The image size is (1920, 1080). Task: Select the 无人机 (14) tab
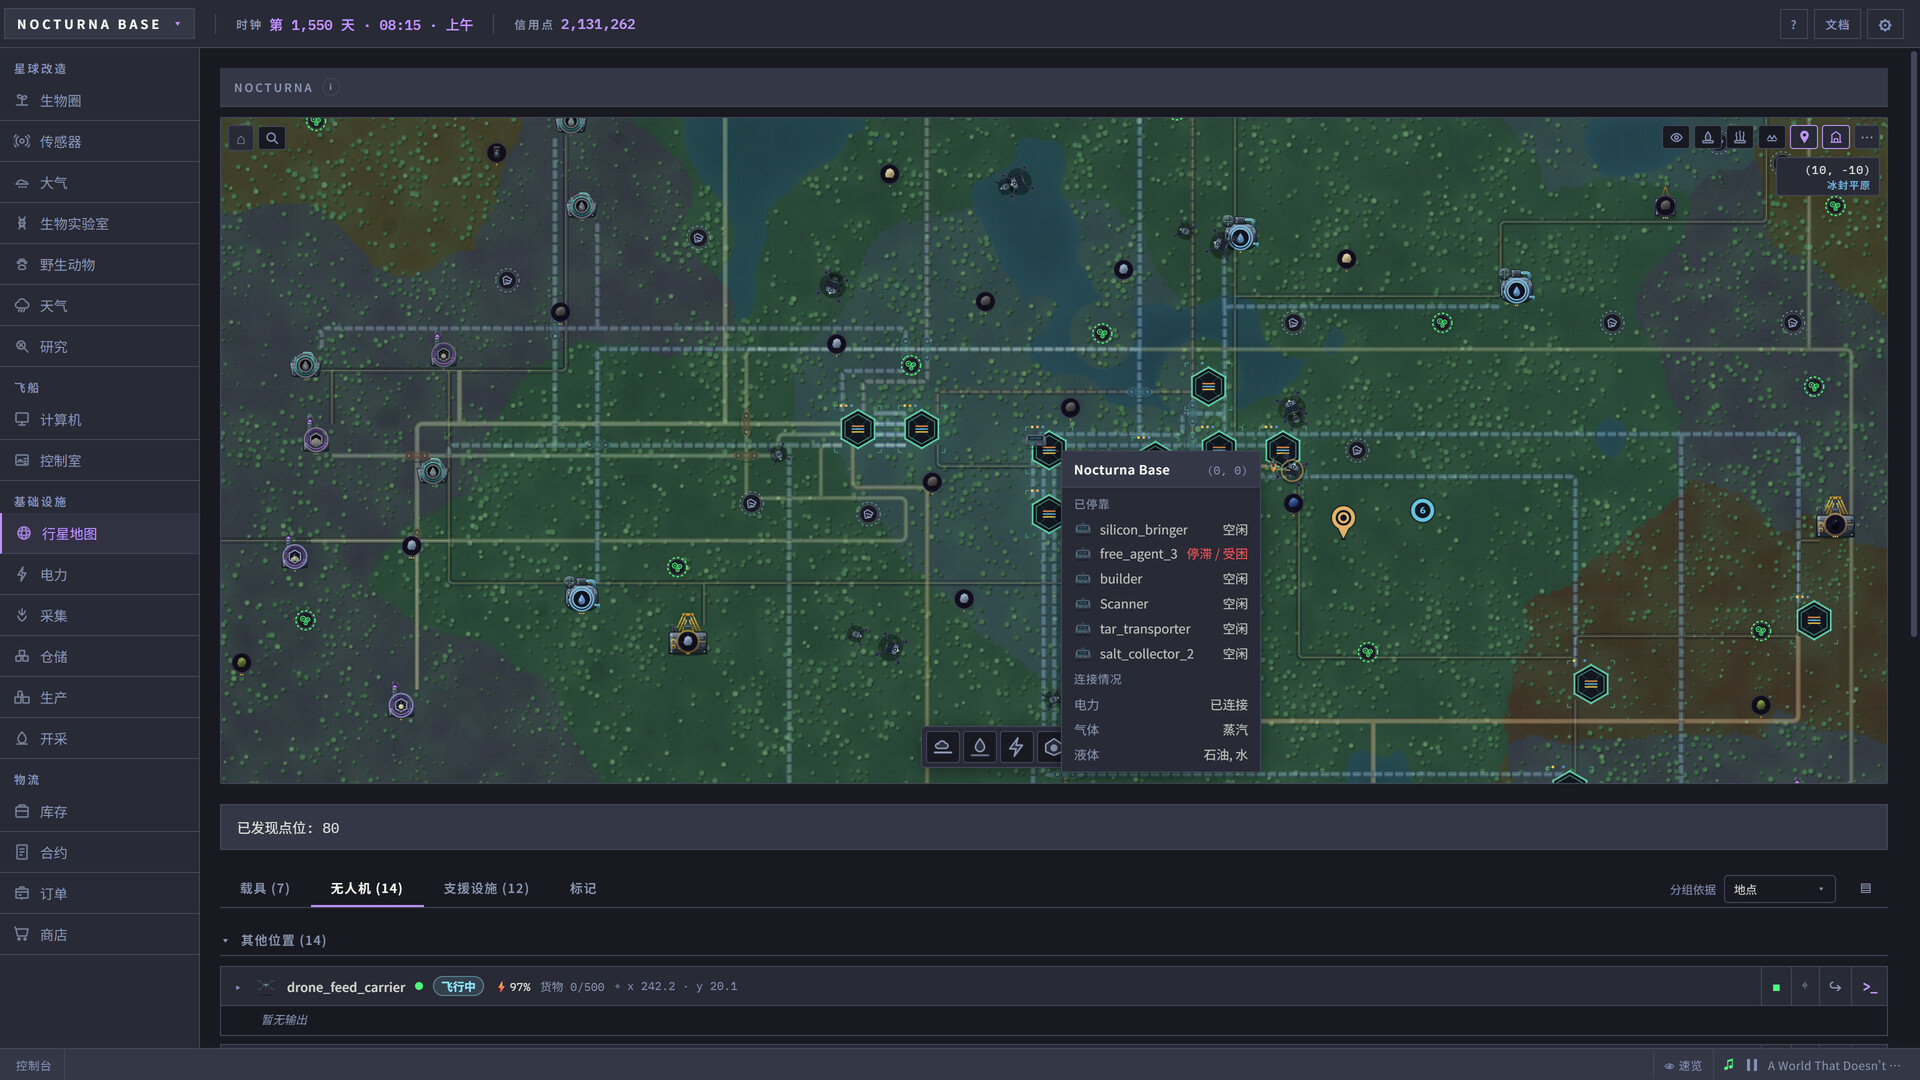coord(366,888)
